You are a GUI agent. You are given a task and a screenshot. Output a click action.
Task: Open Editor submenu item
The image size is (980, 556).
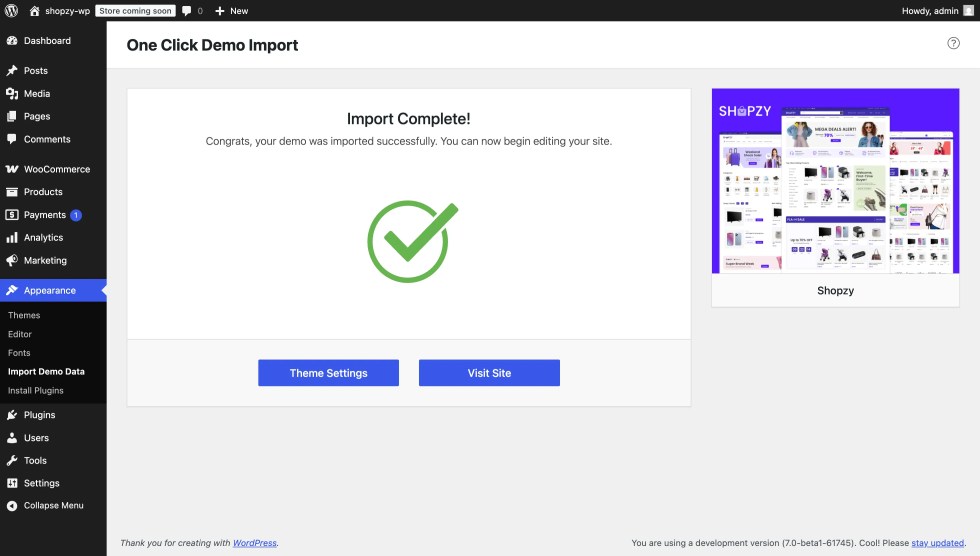pos(19,334)
